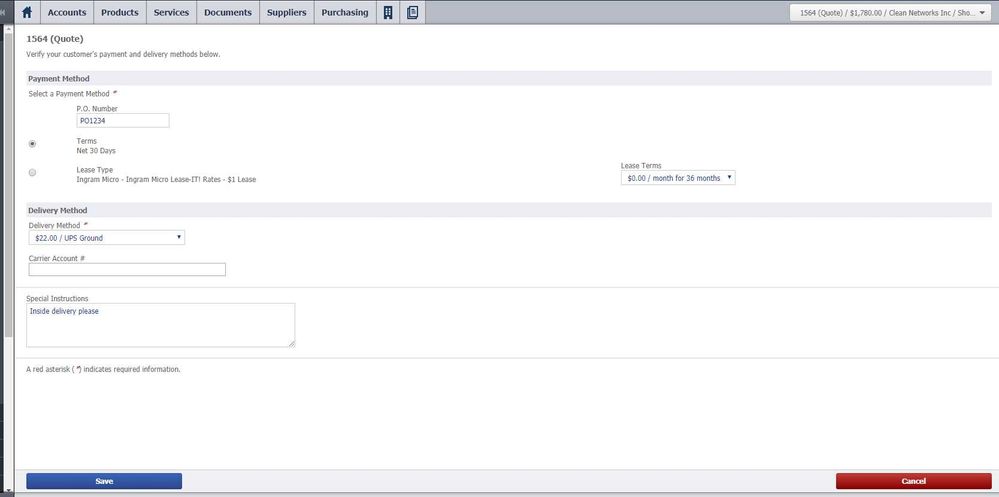Open the Purchasing menu
Image resolution: width=999 pixels, height=497 pixels.
point(345,12)
